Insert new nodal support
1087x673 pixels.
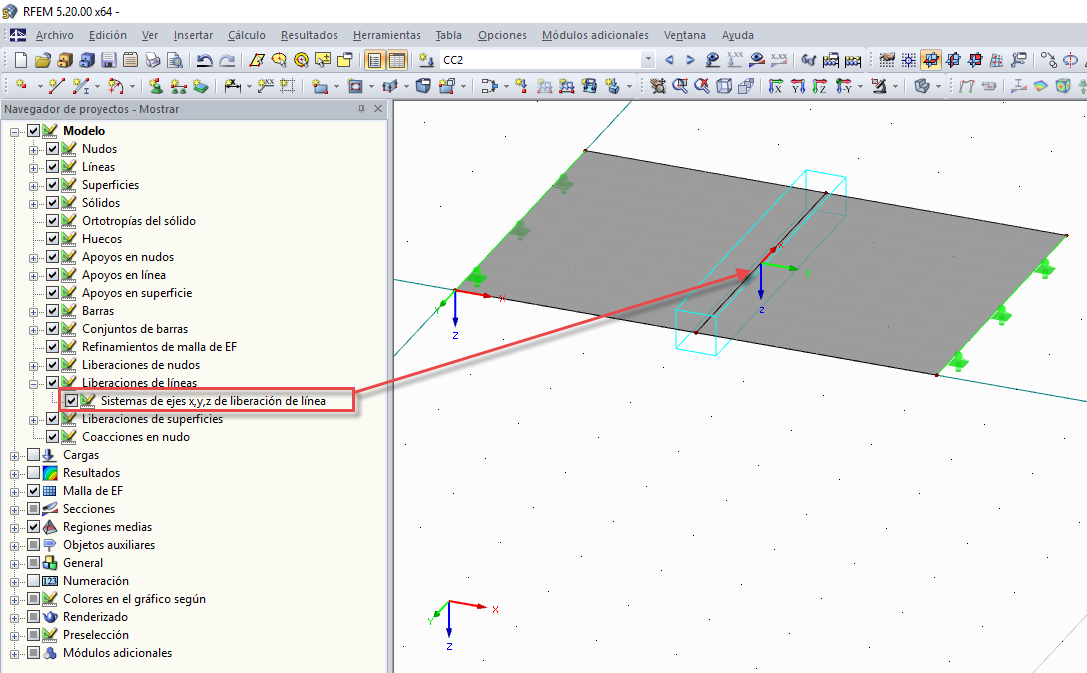pyautogui.click(x=156, y=86)
